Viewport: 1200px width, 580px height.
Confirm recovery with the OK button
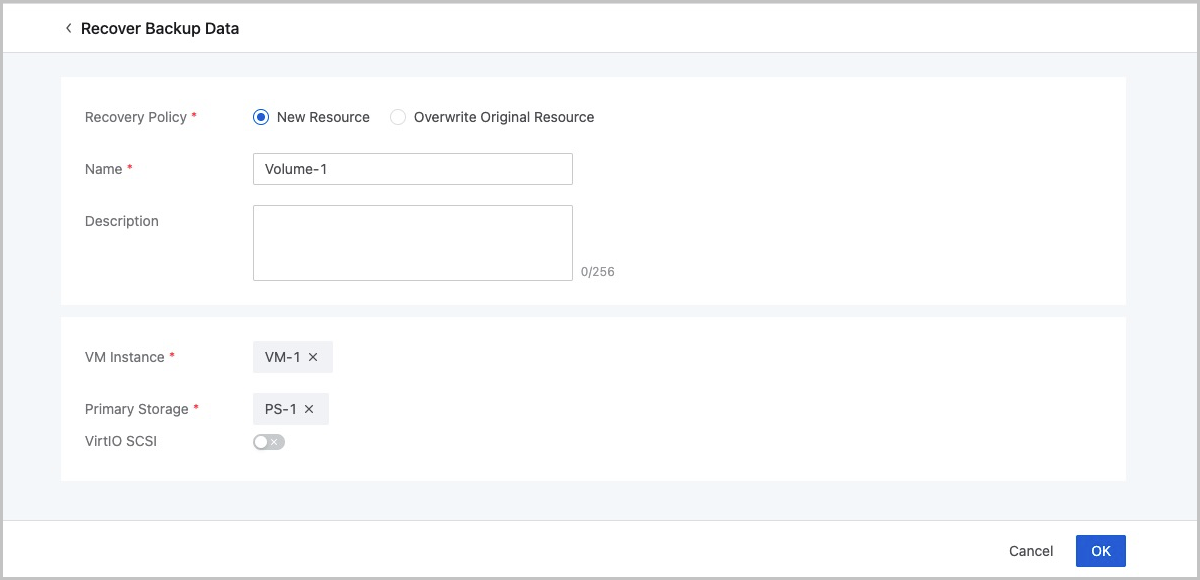[1100, 550]
